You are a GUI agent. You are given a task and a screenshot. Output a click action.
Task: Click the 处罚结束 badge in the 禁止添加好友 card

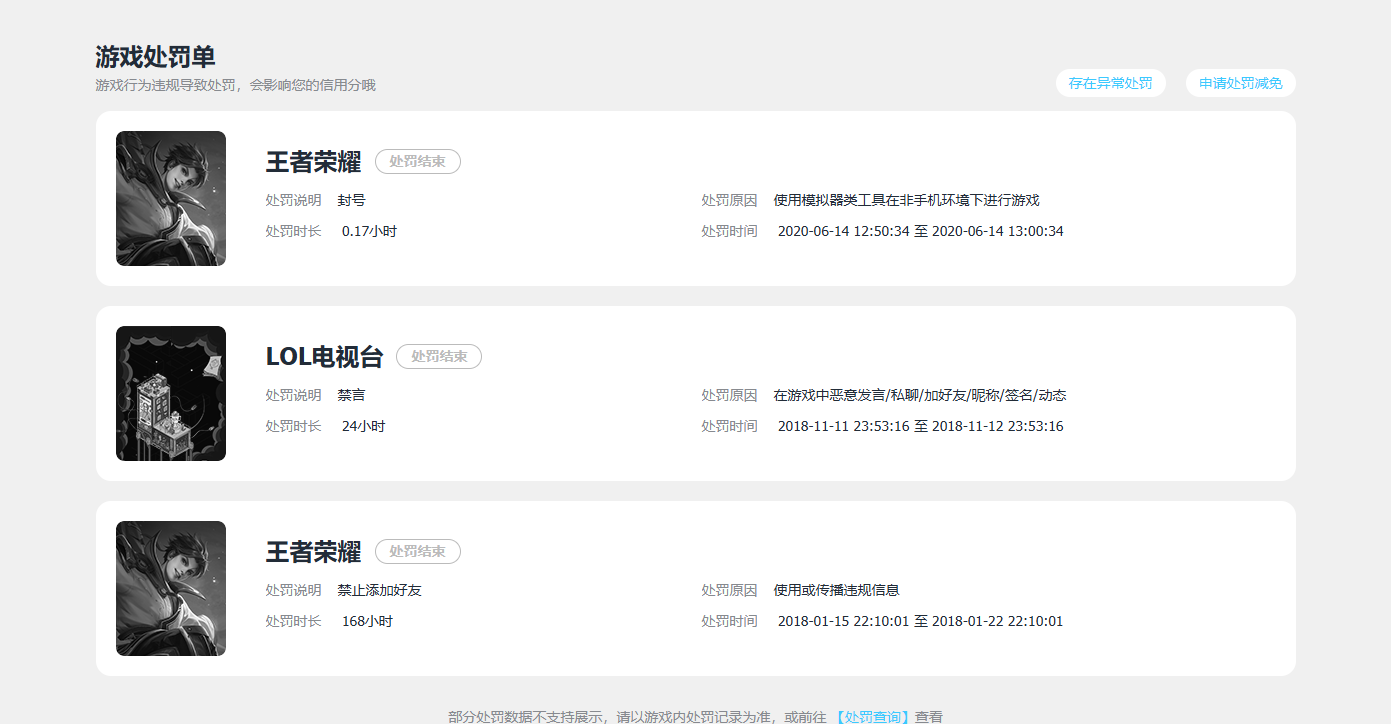(418, 551)
